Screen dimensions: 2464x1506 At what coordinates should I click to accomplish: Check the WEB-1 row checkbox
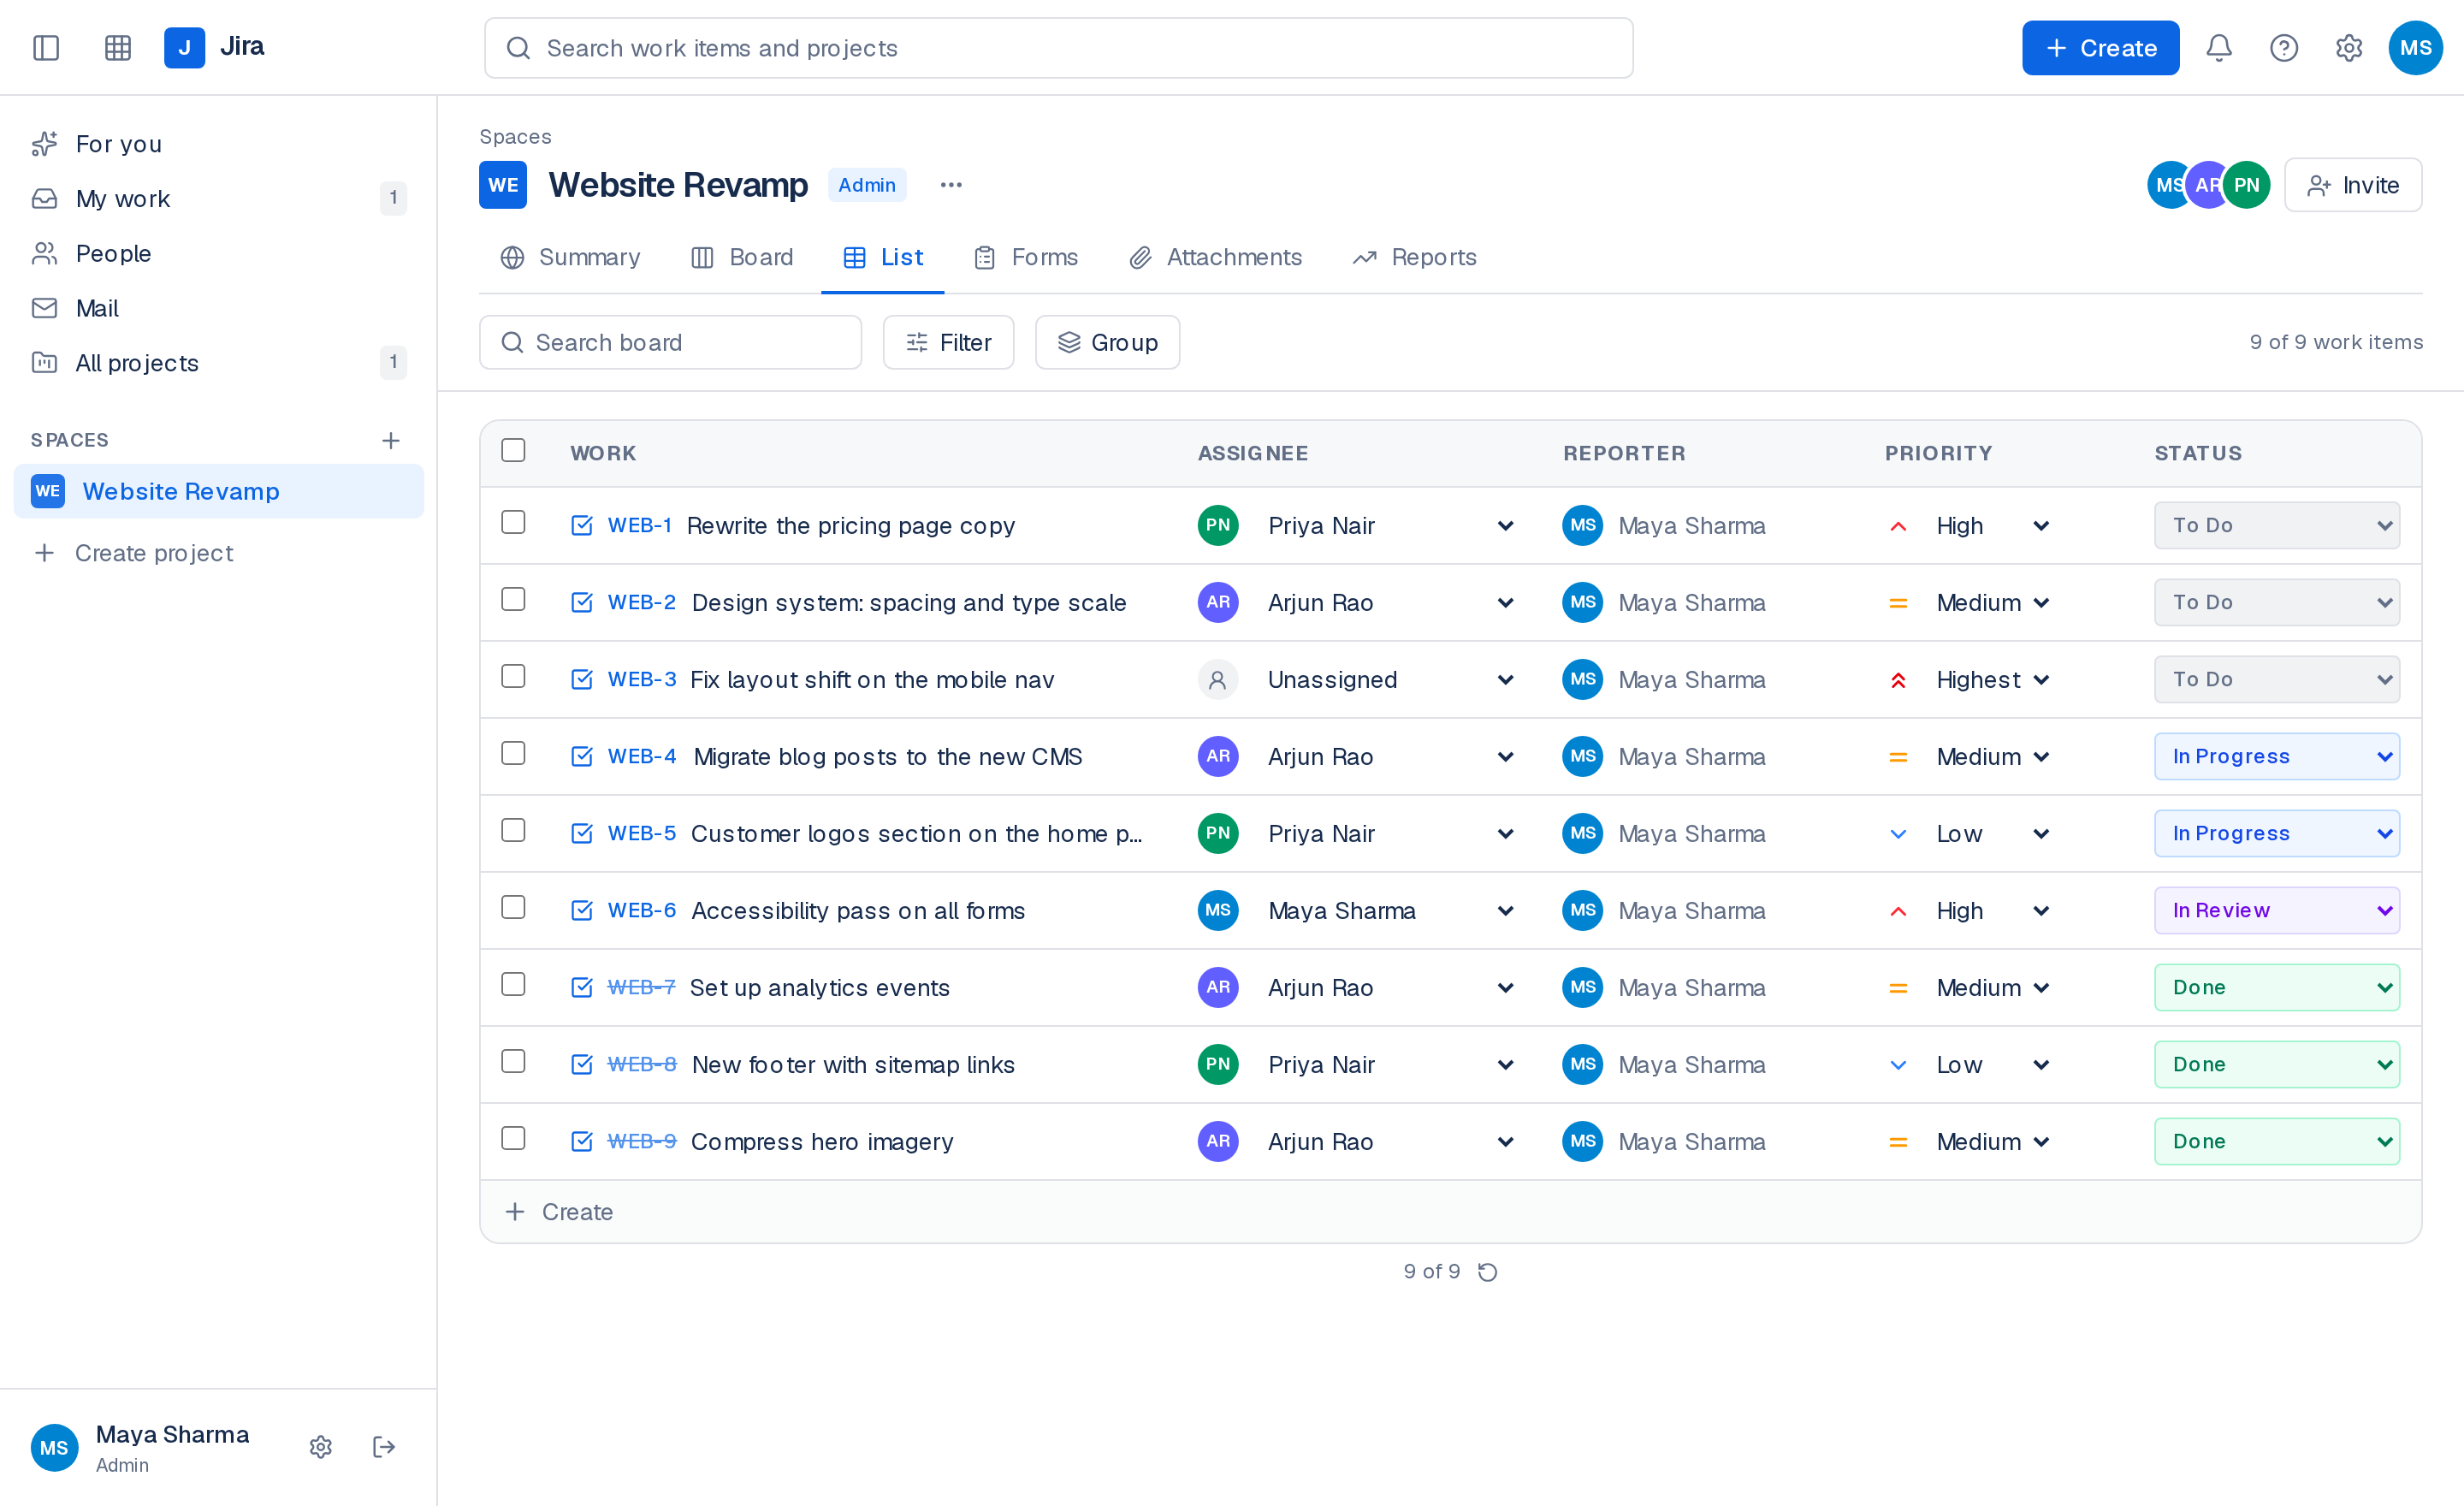(x=513, y=523)
